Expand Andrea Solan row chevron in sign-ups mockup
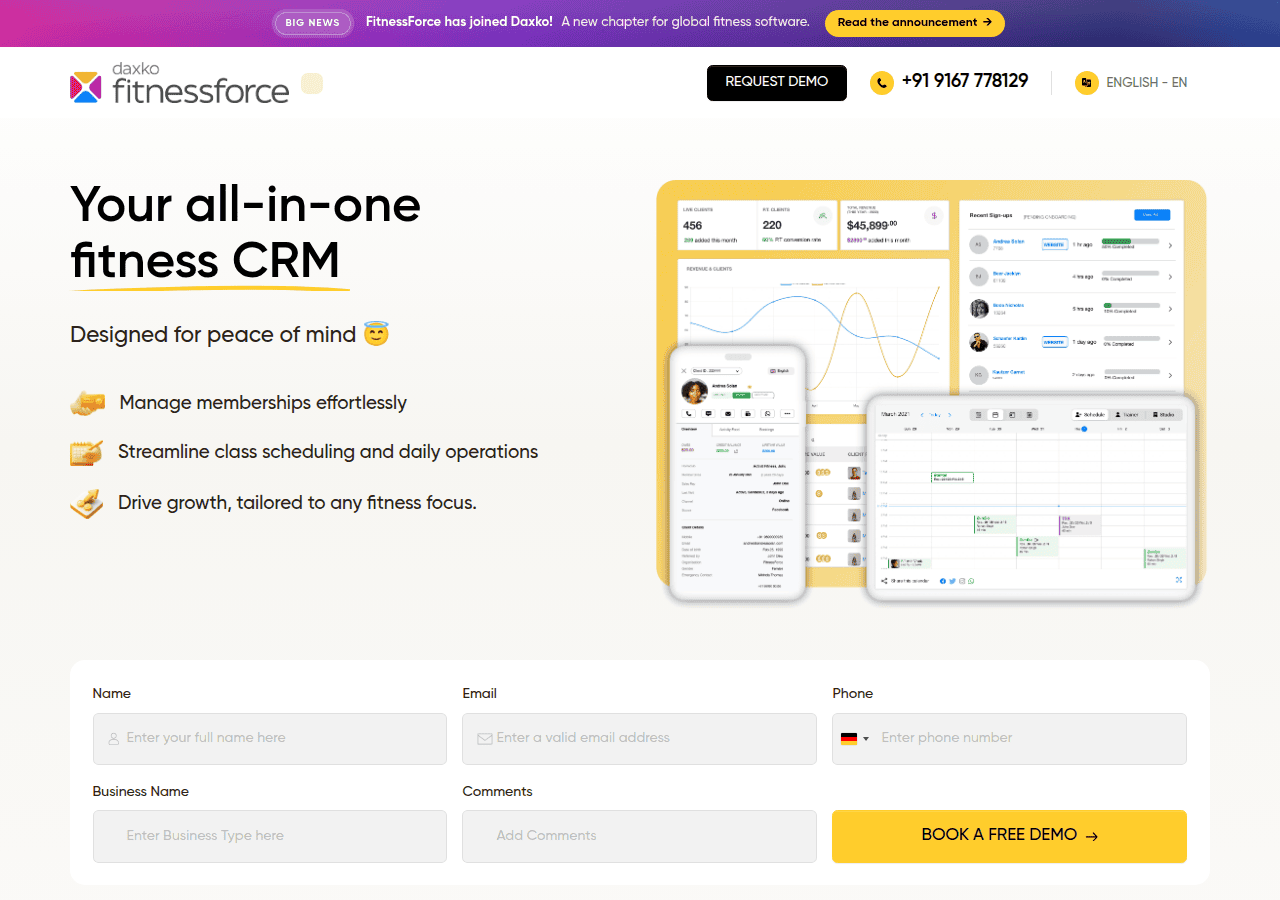The image size is (1280, 900). [1170, 245]
